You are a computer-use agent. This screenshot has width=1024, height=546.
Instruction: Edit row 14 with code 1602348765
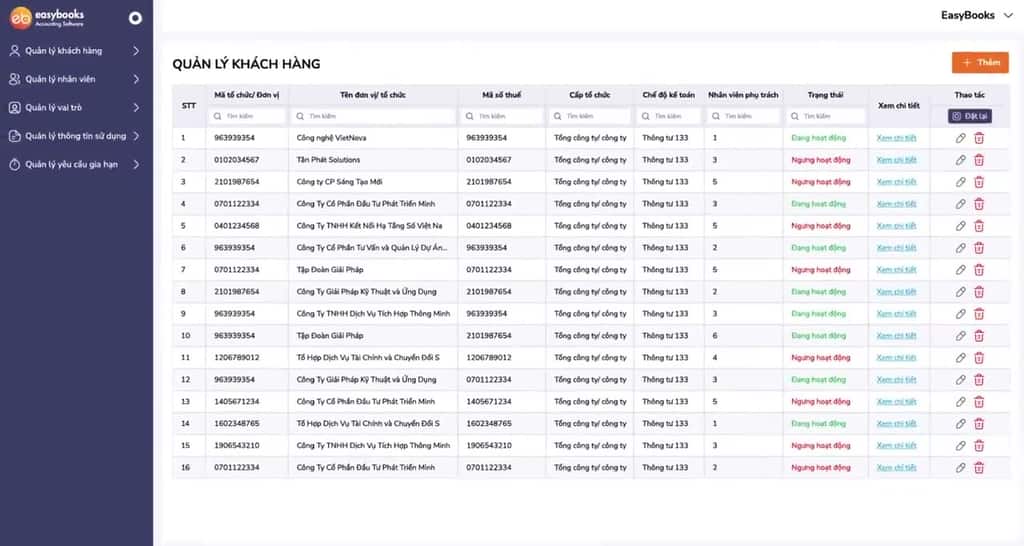coord(960,424)
